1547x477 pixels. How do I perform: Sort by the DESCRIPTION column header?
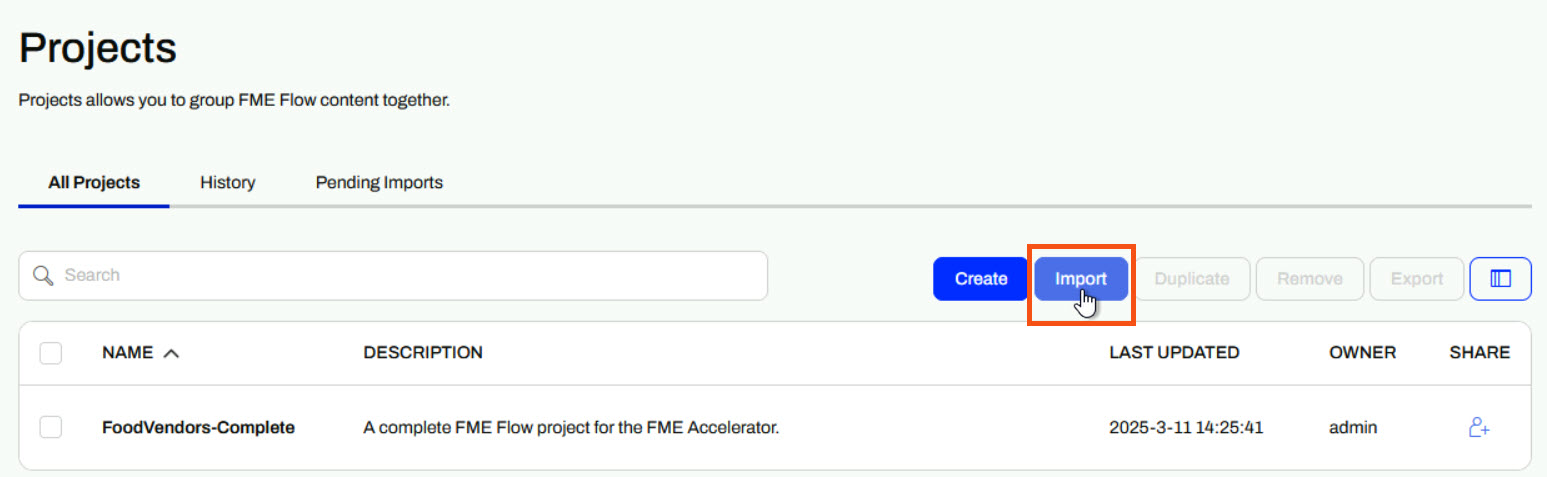coord(423,353)
